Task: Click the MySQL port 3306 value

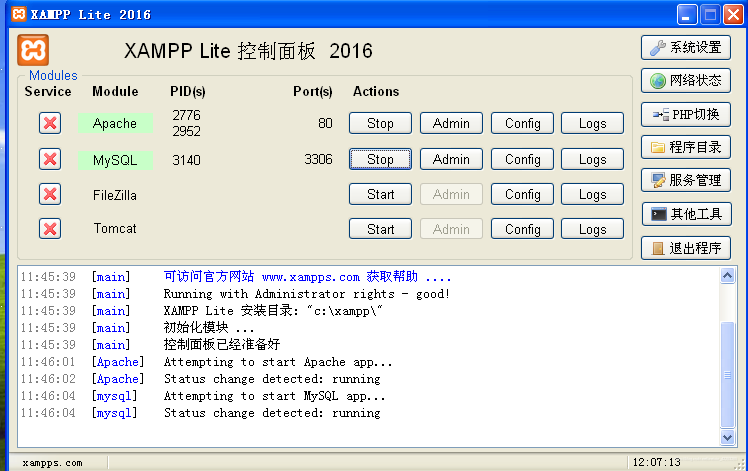Action: [318, 159]
